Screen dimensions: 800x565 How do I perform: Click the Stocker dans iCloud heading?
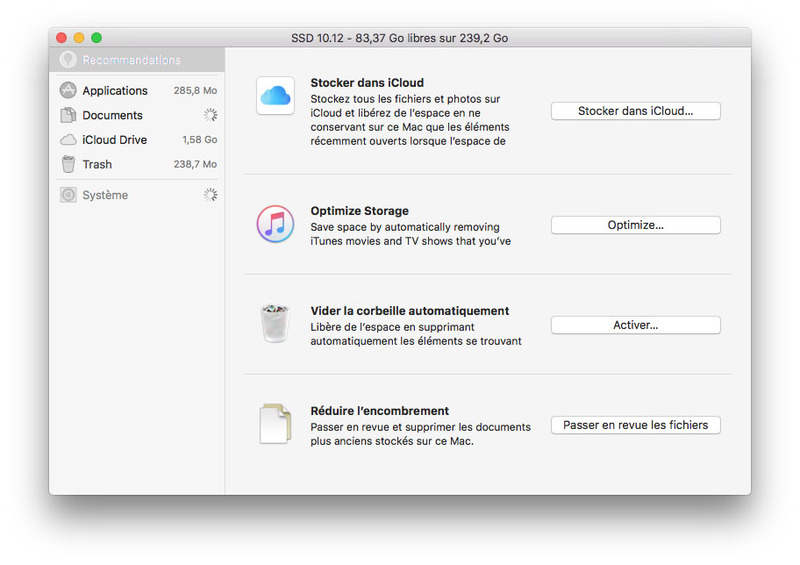point(367,83)
